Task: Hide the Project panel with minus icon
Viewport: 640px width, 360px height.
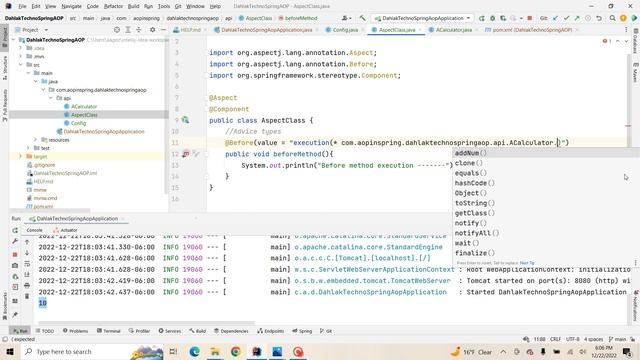Action: tap(163, 30)
